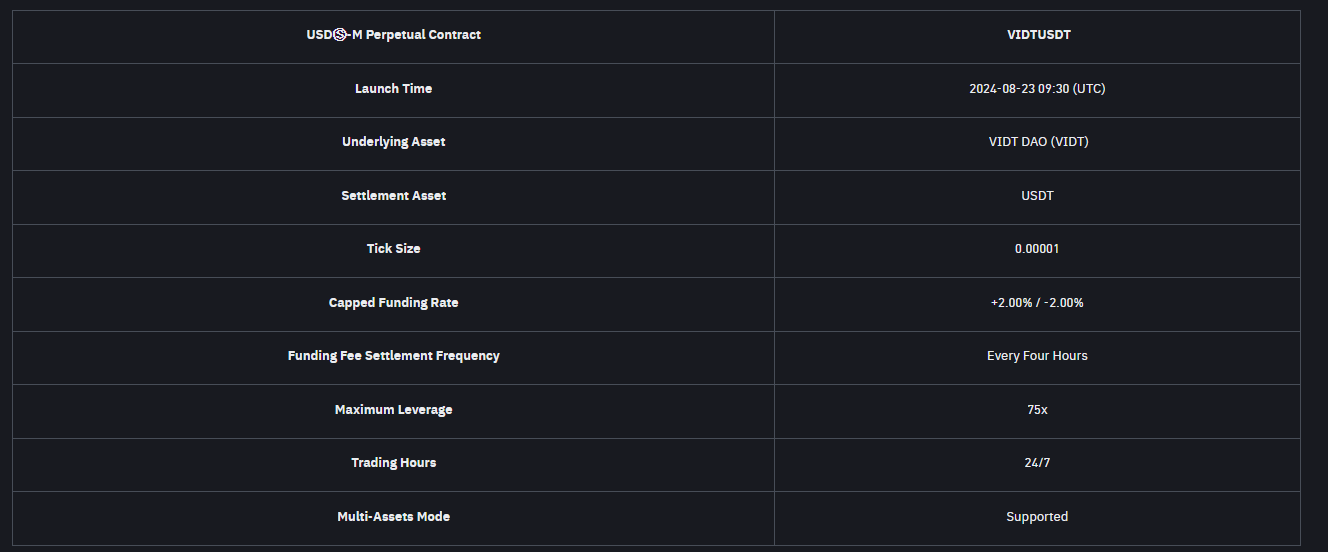Select the VIDTUSDT contract name cell
1328x552 pixels.
[1037, 35]
